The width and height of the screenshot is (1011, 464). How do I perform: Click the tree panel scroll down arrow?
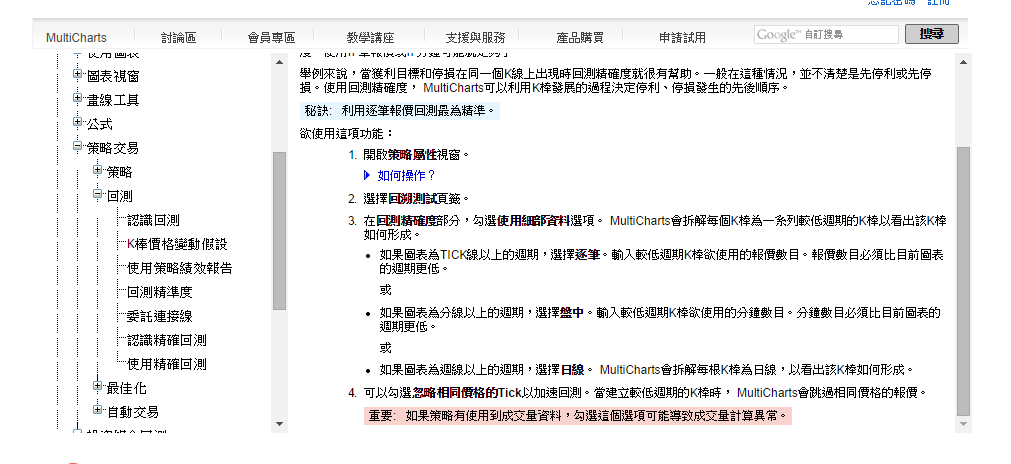[x=279, y=423]
